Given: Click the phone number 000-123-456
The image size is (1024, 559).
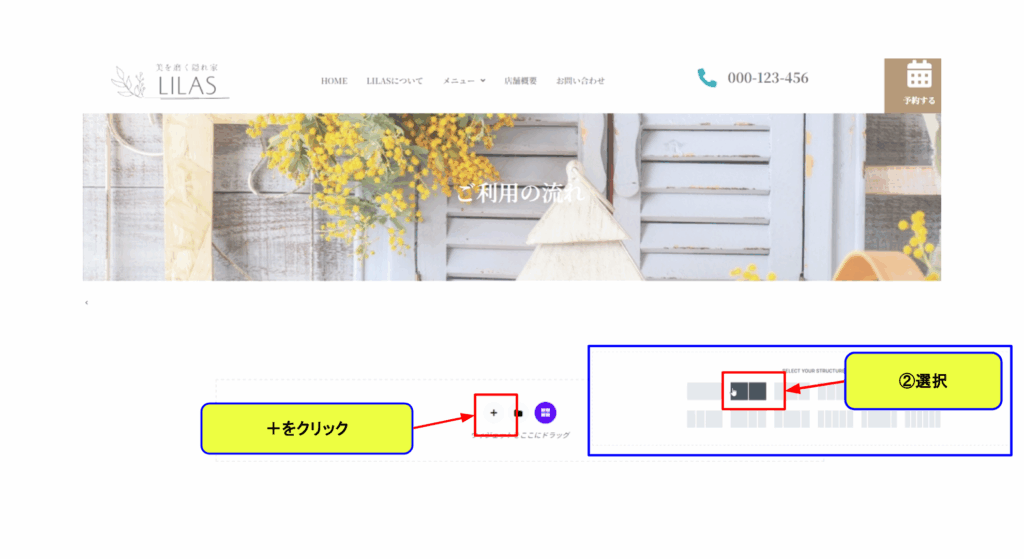Looking at the screenshot, I should point(768,78).
